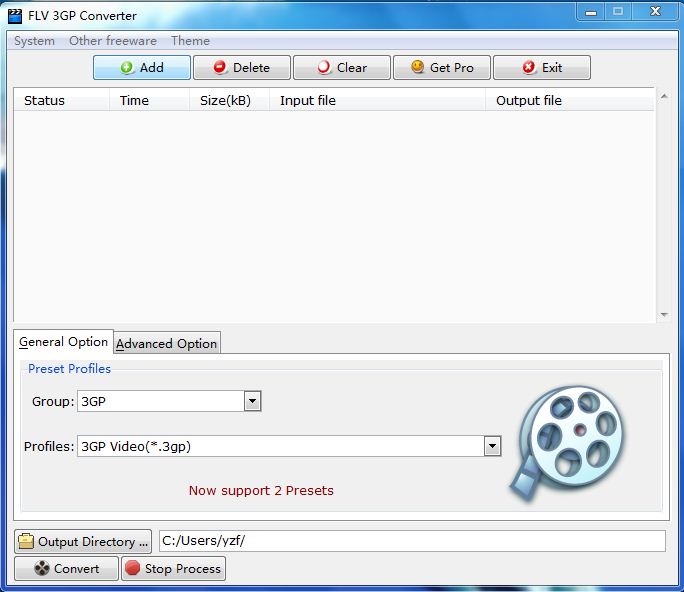Open the Theme menu
Image resolution: width=684 pixels, height=592 pixels.
click(190, 41)
